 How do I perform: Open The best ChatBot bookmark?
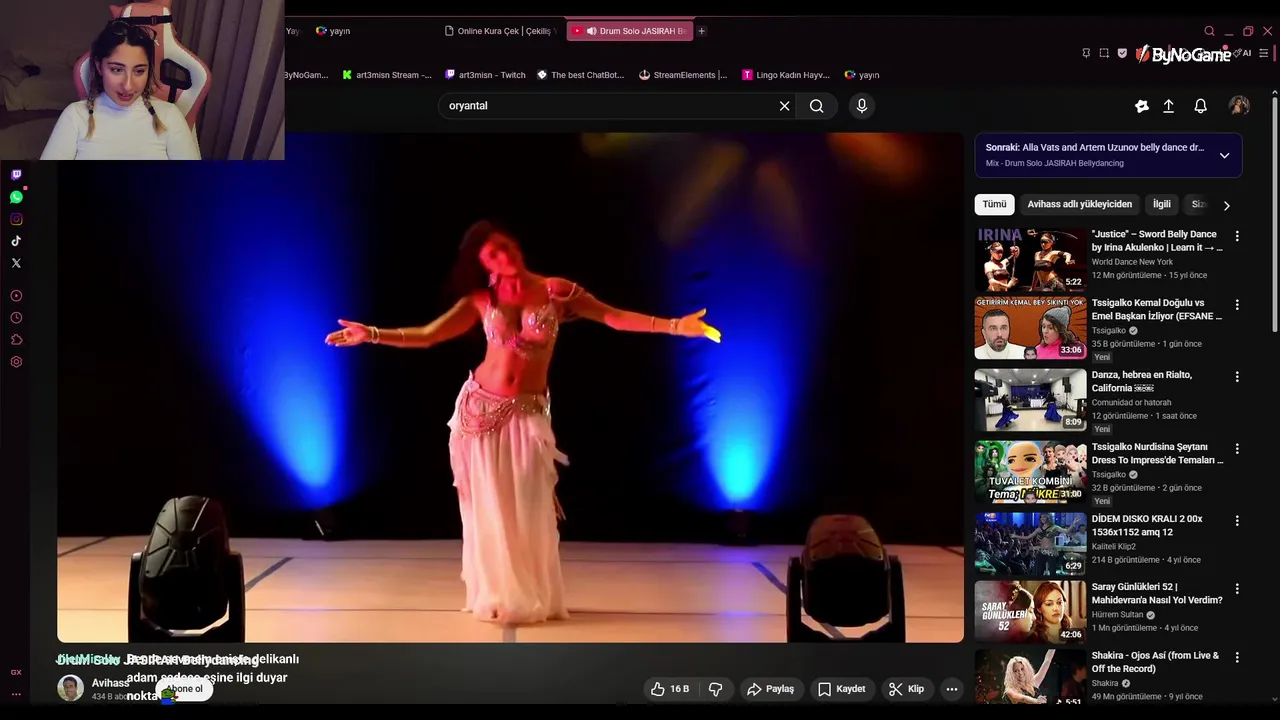(x=580, y=75)
